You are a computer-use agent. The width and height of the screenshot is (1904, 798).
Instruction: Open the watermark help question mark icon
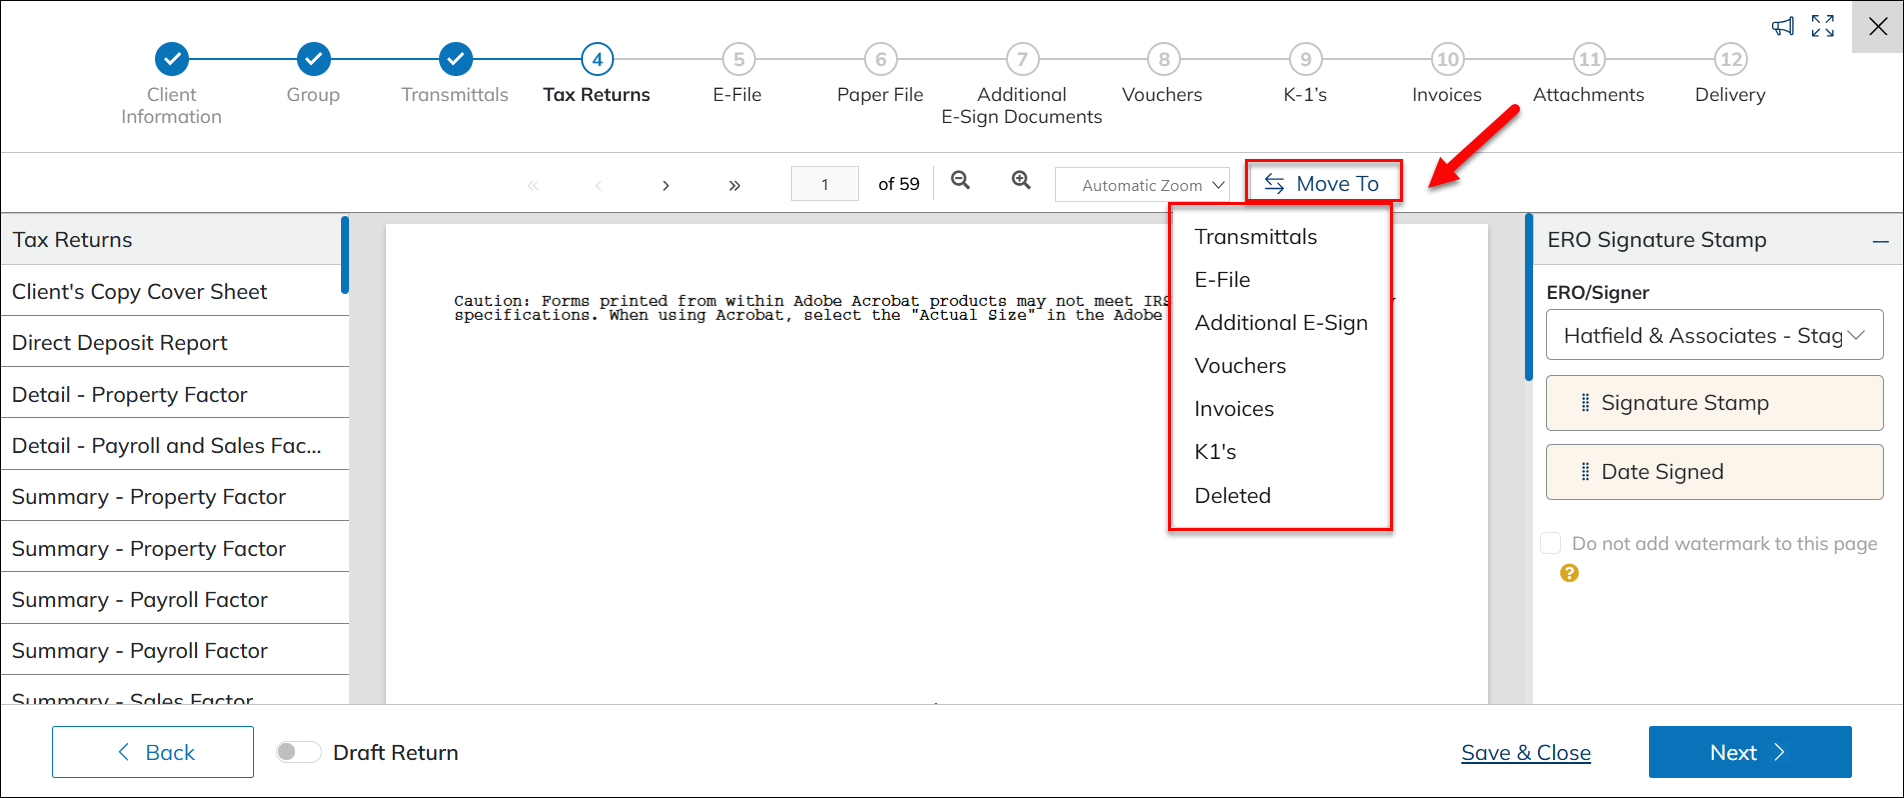pyautogui.click(x=1569, y=573)
